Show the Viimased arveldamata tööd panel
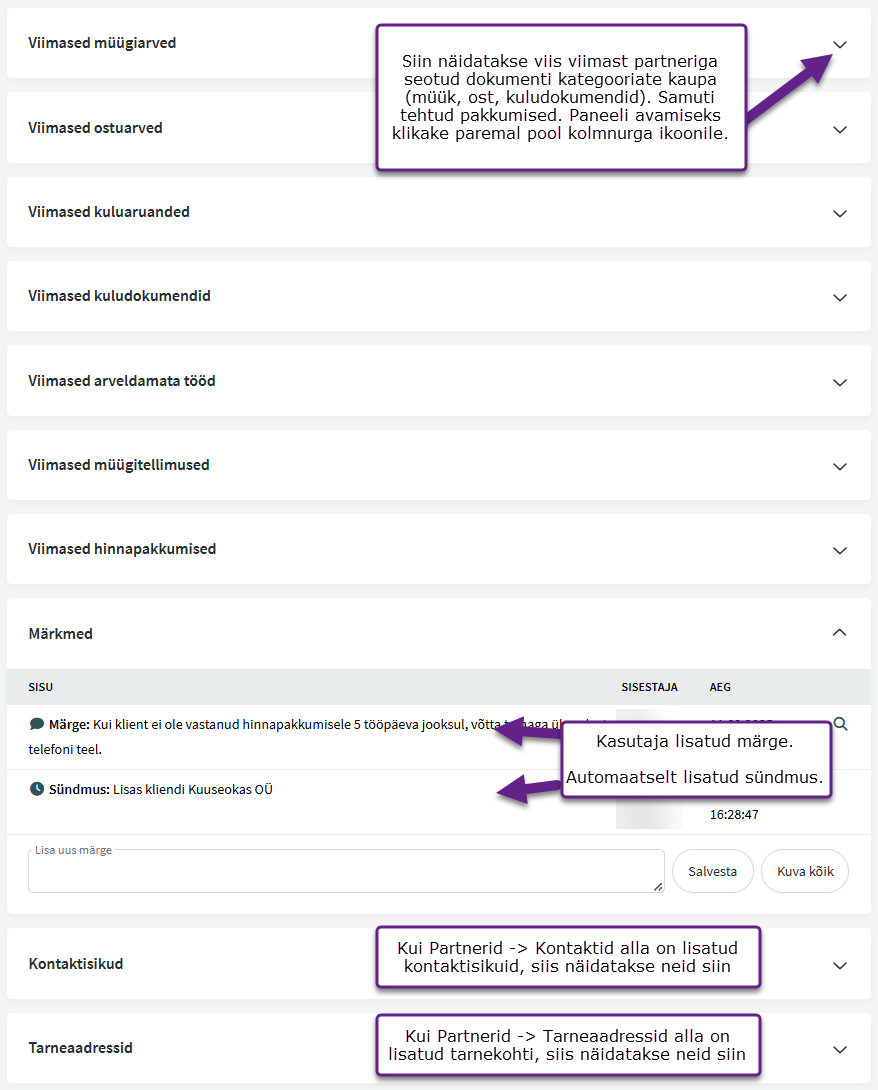Viewport: 878px width, 1090px height. (840, 382)
